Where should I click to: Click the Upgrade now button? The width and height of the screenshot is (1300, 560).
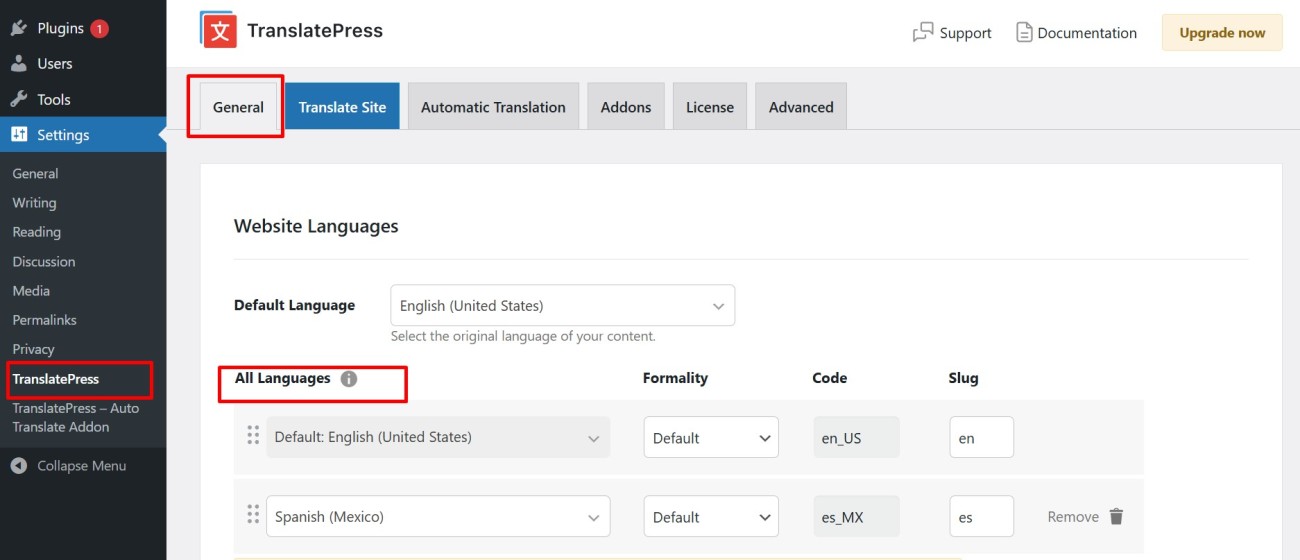[1221, 33]
